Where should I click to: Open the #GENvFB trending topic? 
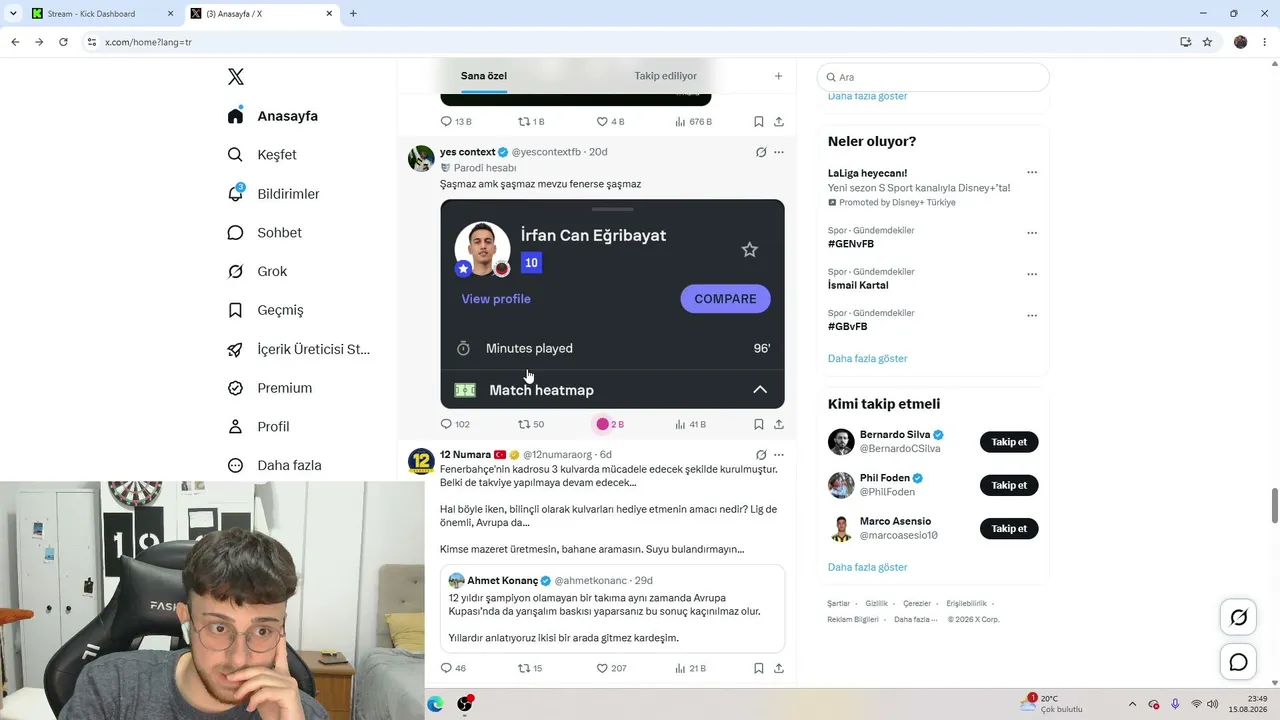point(851,244)
